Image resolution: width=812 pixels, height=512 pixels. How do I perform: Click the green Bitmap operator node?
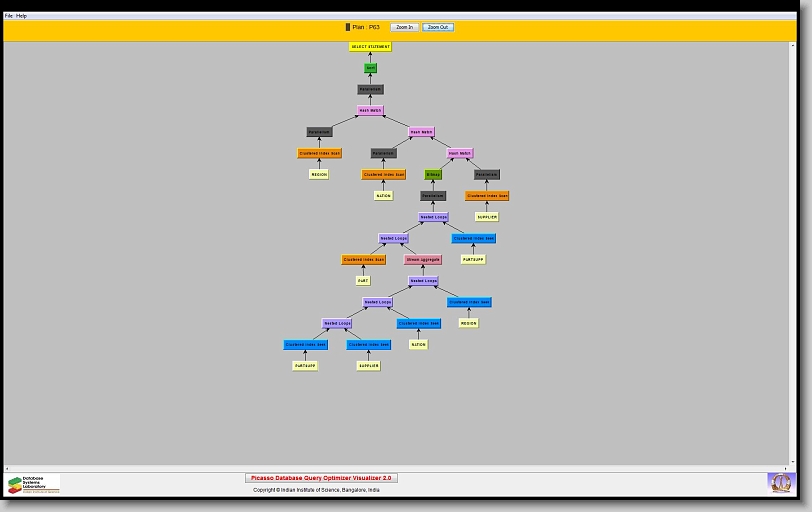point(433,175)
